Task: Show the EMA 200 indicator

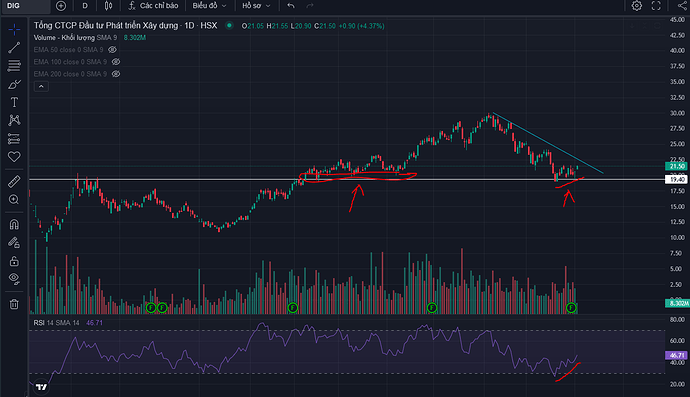Action: [116, 74]
